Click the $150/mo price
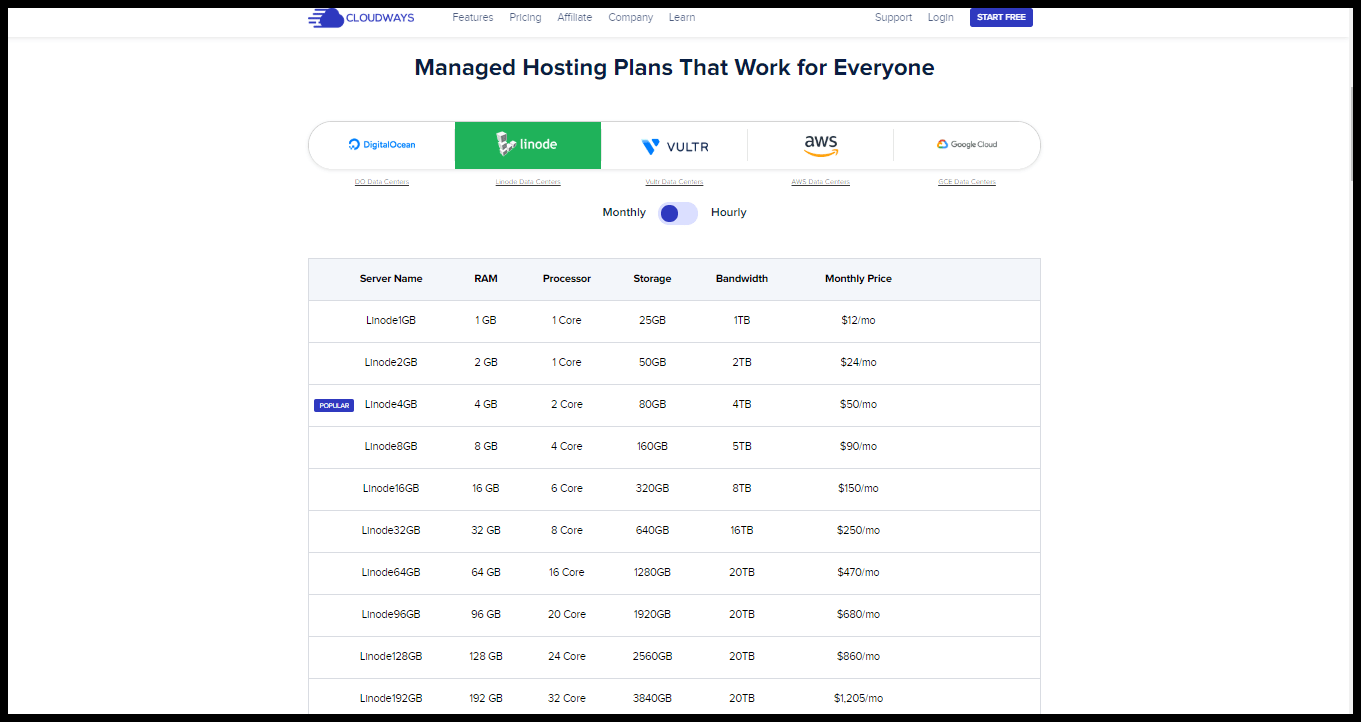 858,489
